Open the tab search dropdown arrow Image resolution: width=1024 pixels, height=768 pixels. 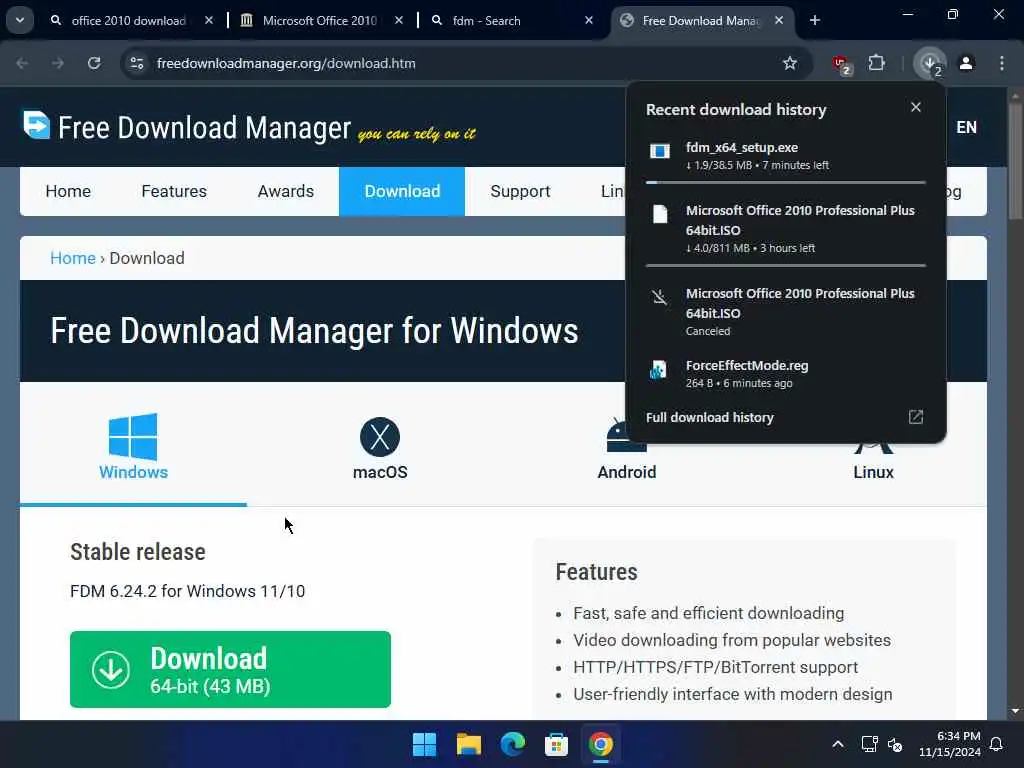20,20
